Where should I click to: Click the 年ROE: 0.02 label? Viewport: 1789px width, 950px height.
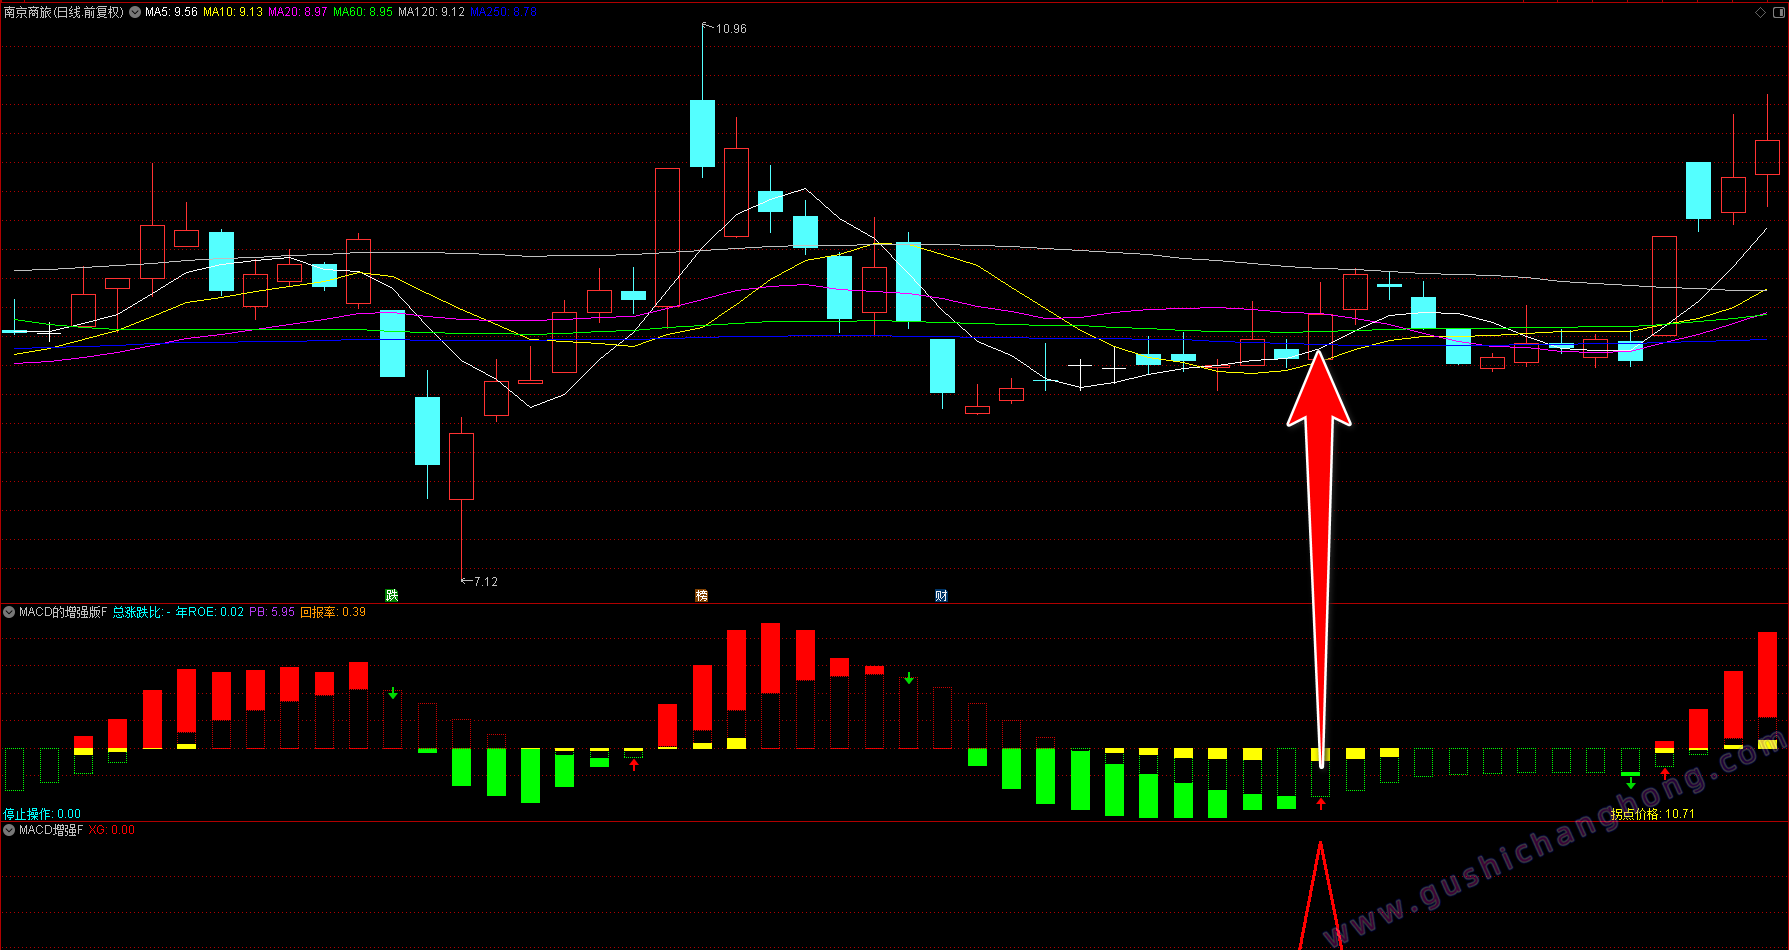[x=210, y=612]
